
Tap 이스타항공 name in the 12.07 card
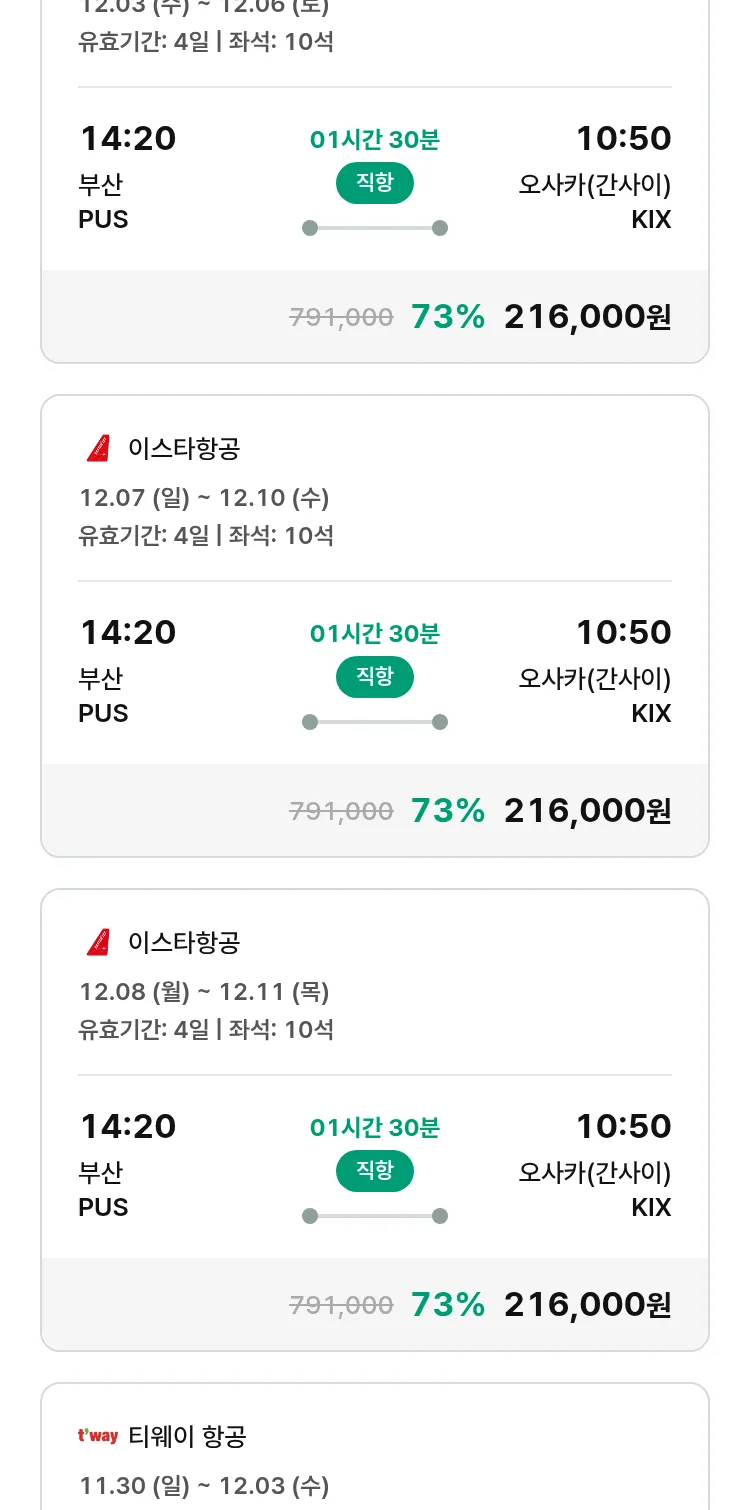(x=184, y=448)
